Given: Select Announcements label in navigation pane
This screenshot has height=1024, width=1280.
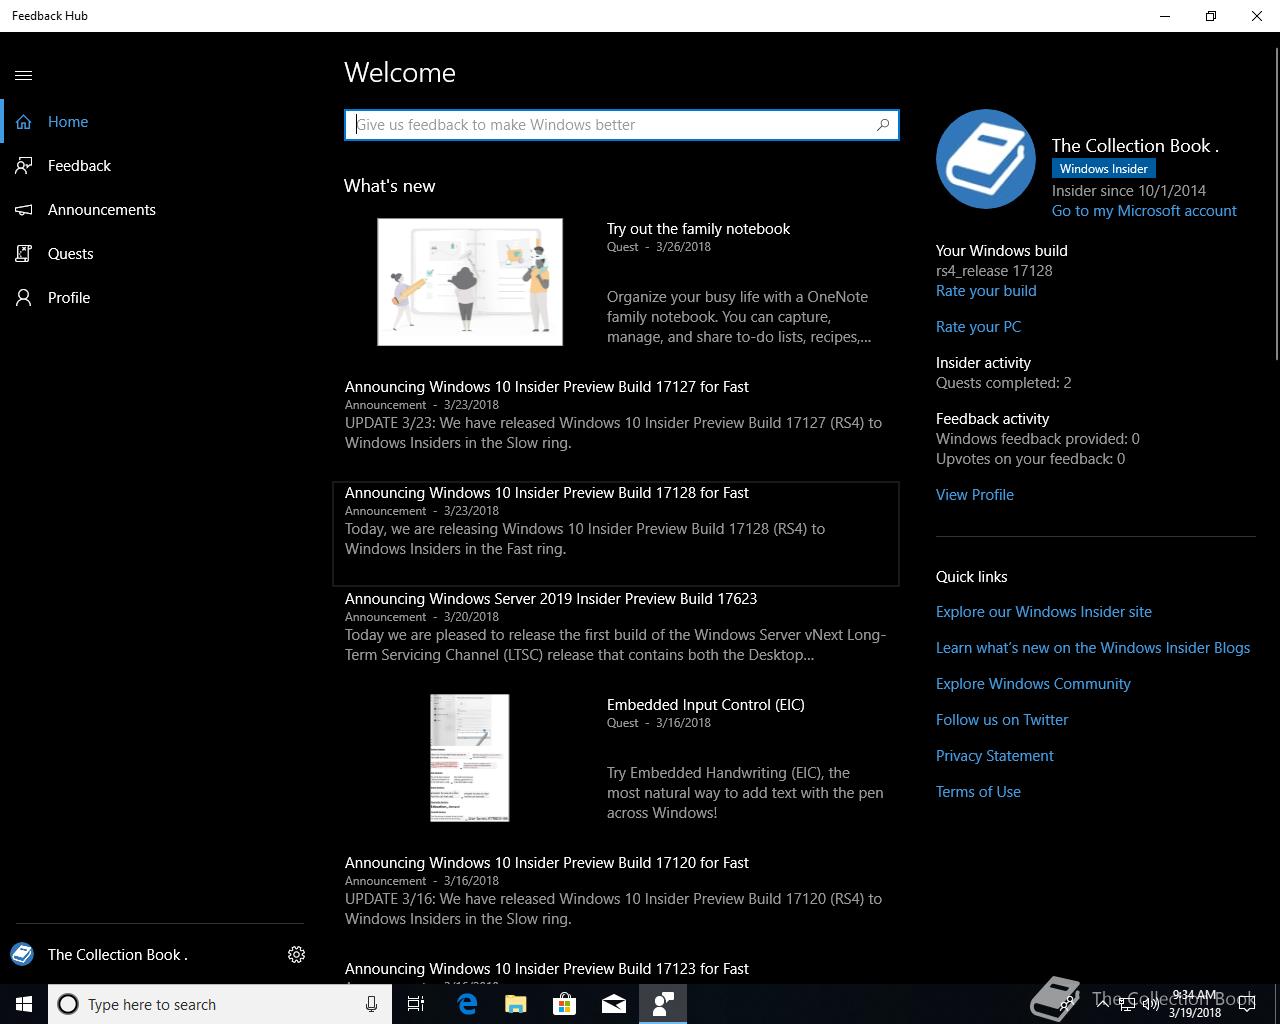Looking at the screenshot, I should coord(102,210).
